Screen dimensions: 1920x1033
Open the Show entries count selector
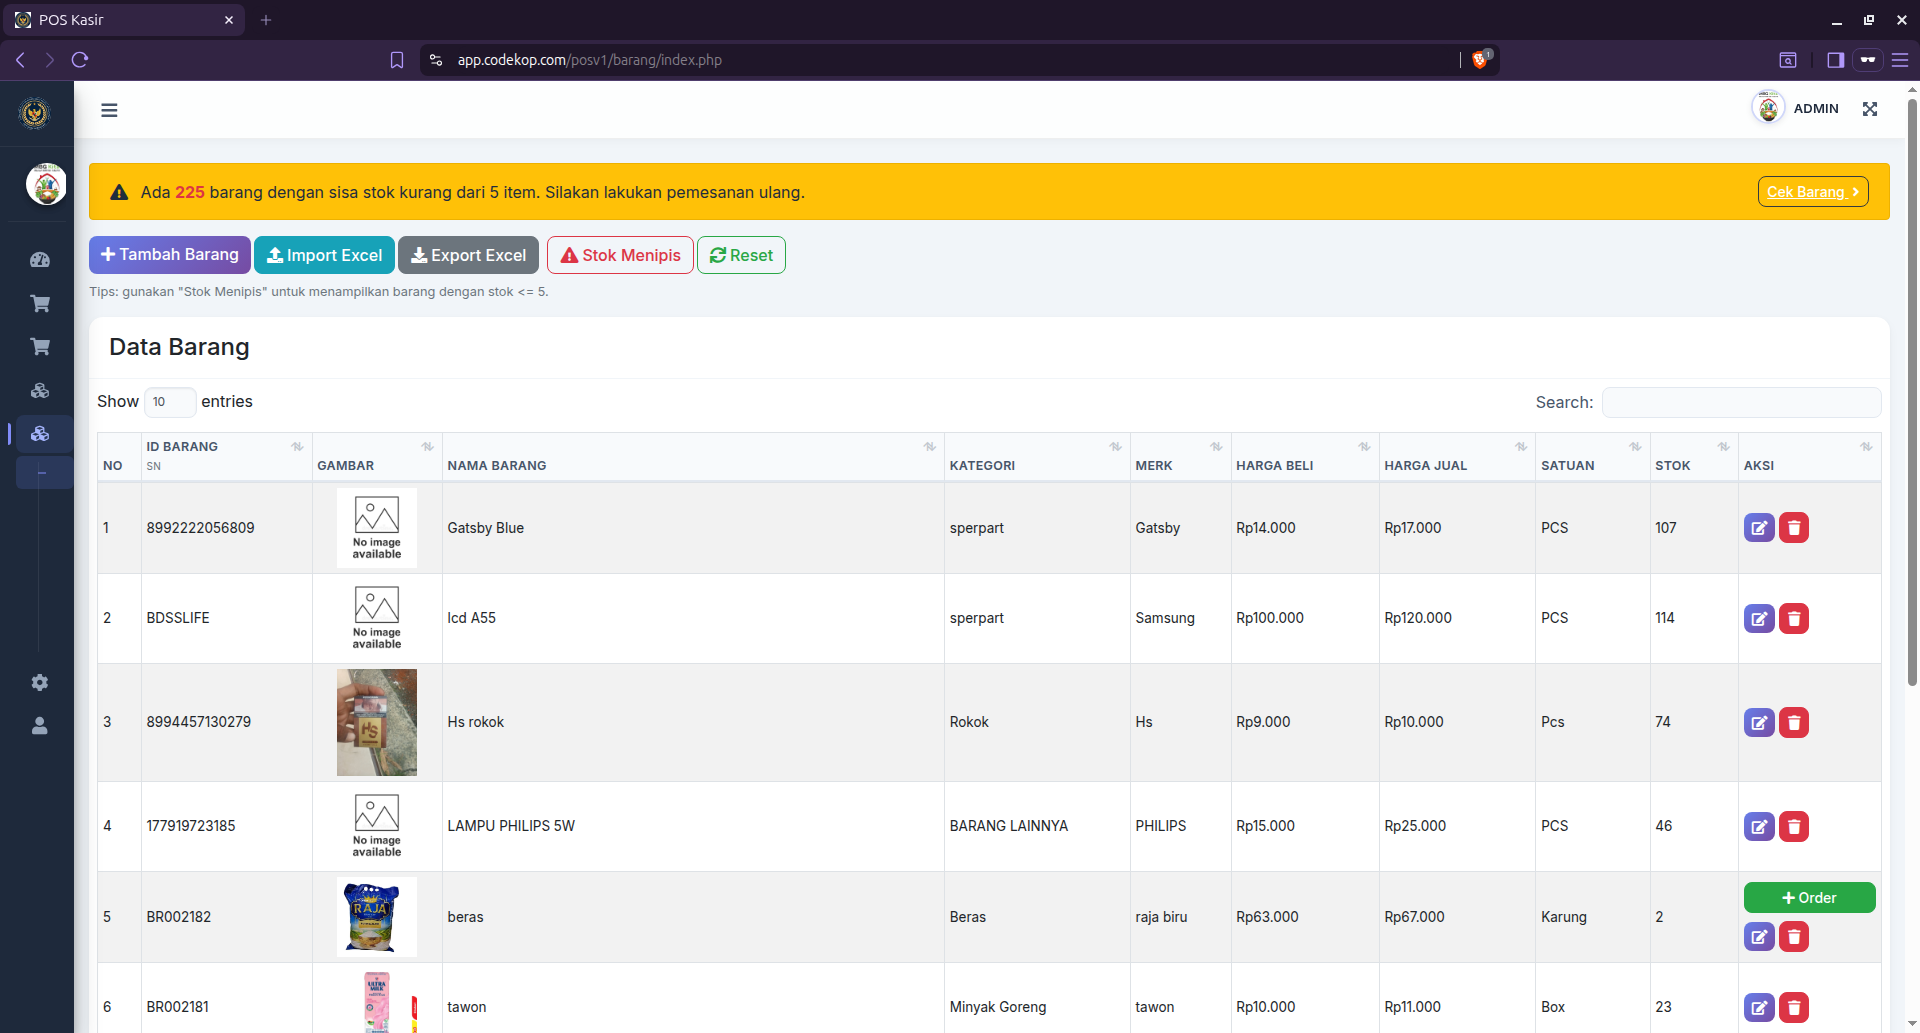point(170,402)
